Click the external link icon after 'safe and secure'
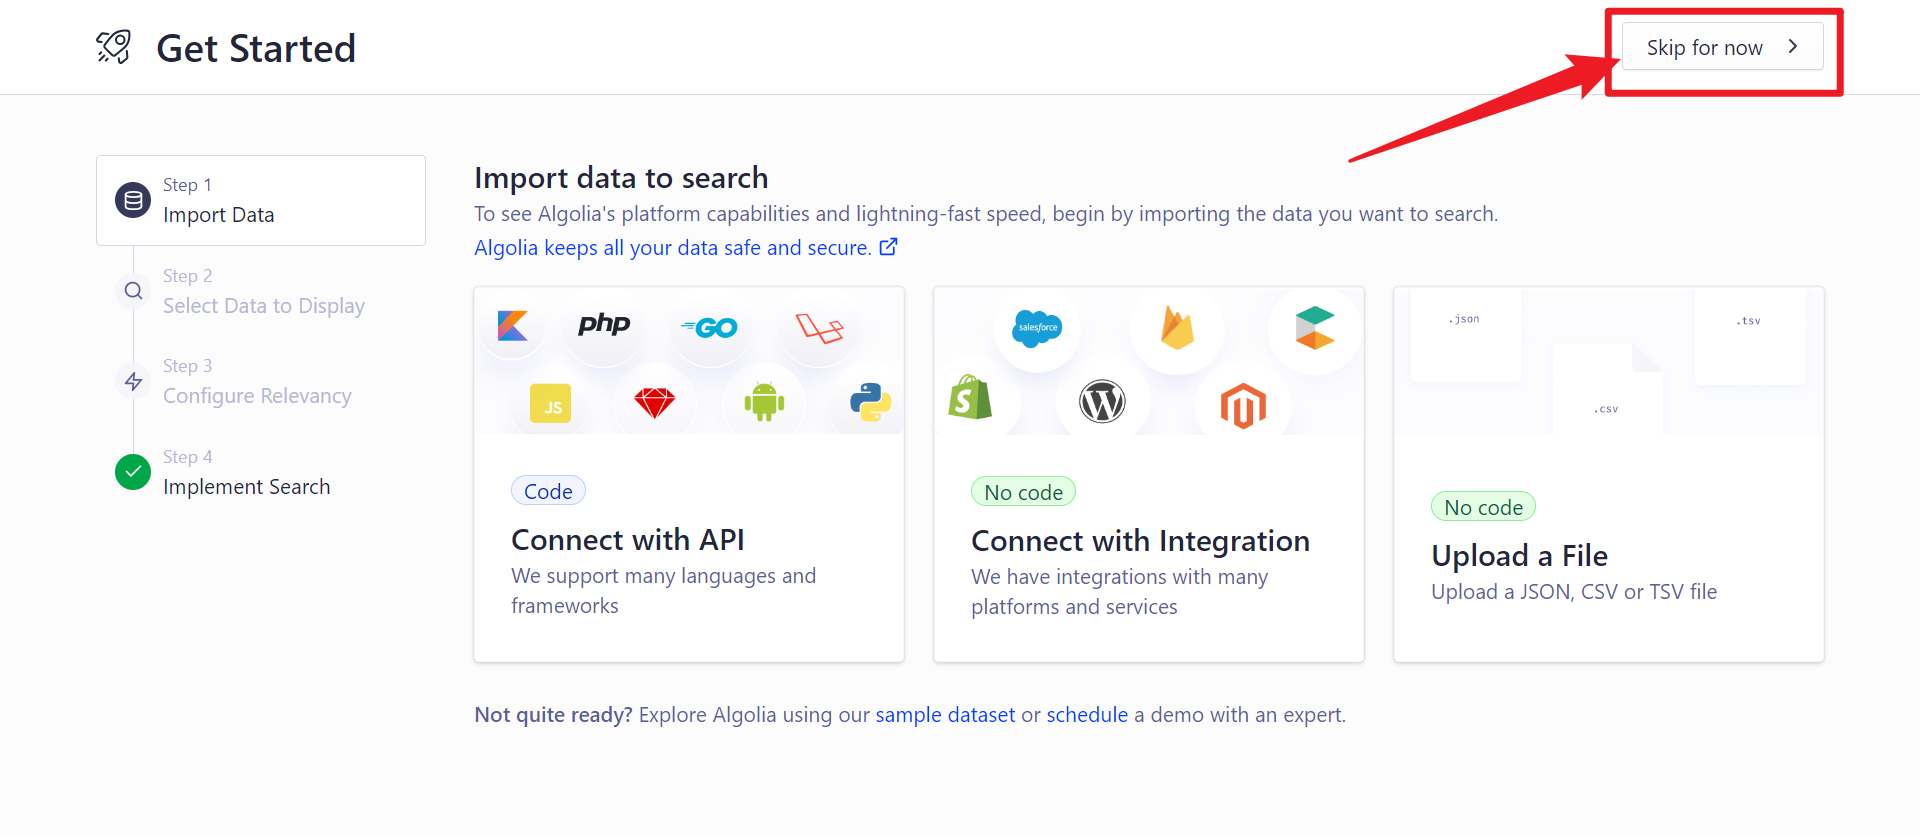 click(888, 246)
